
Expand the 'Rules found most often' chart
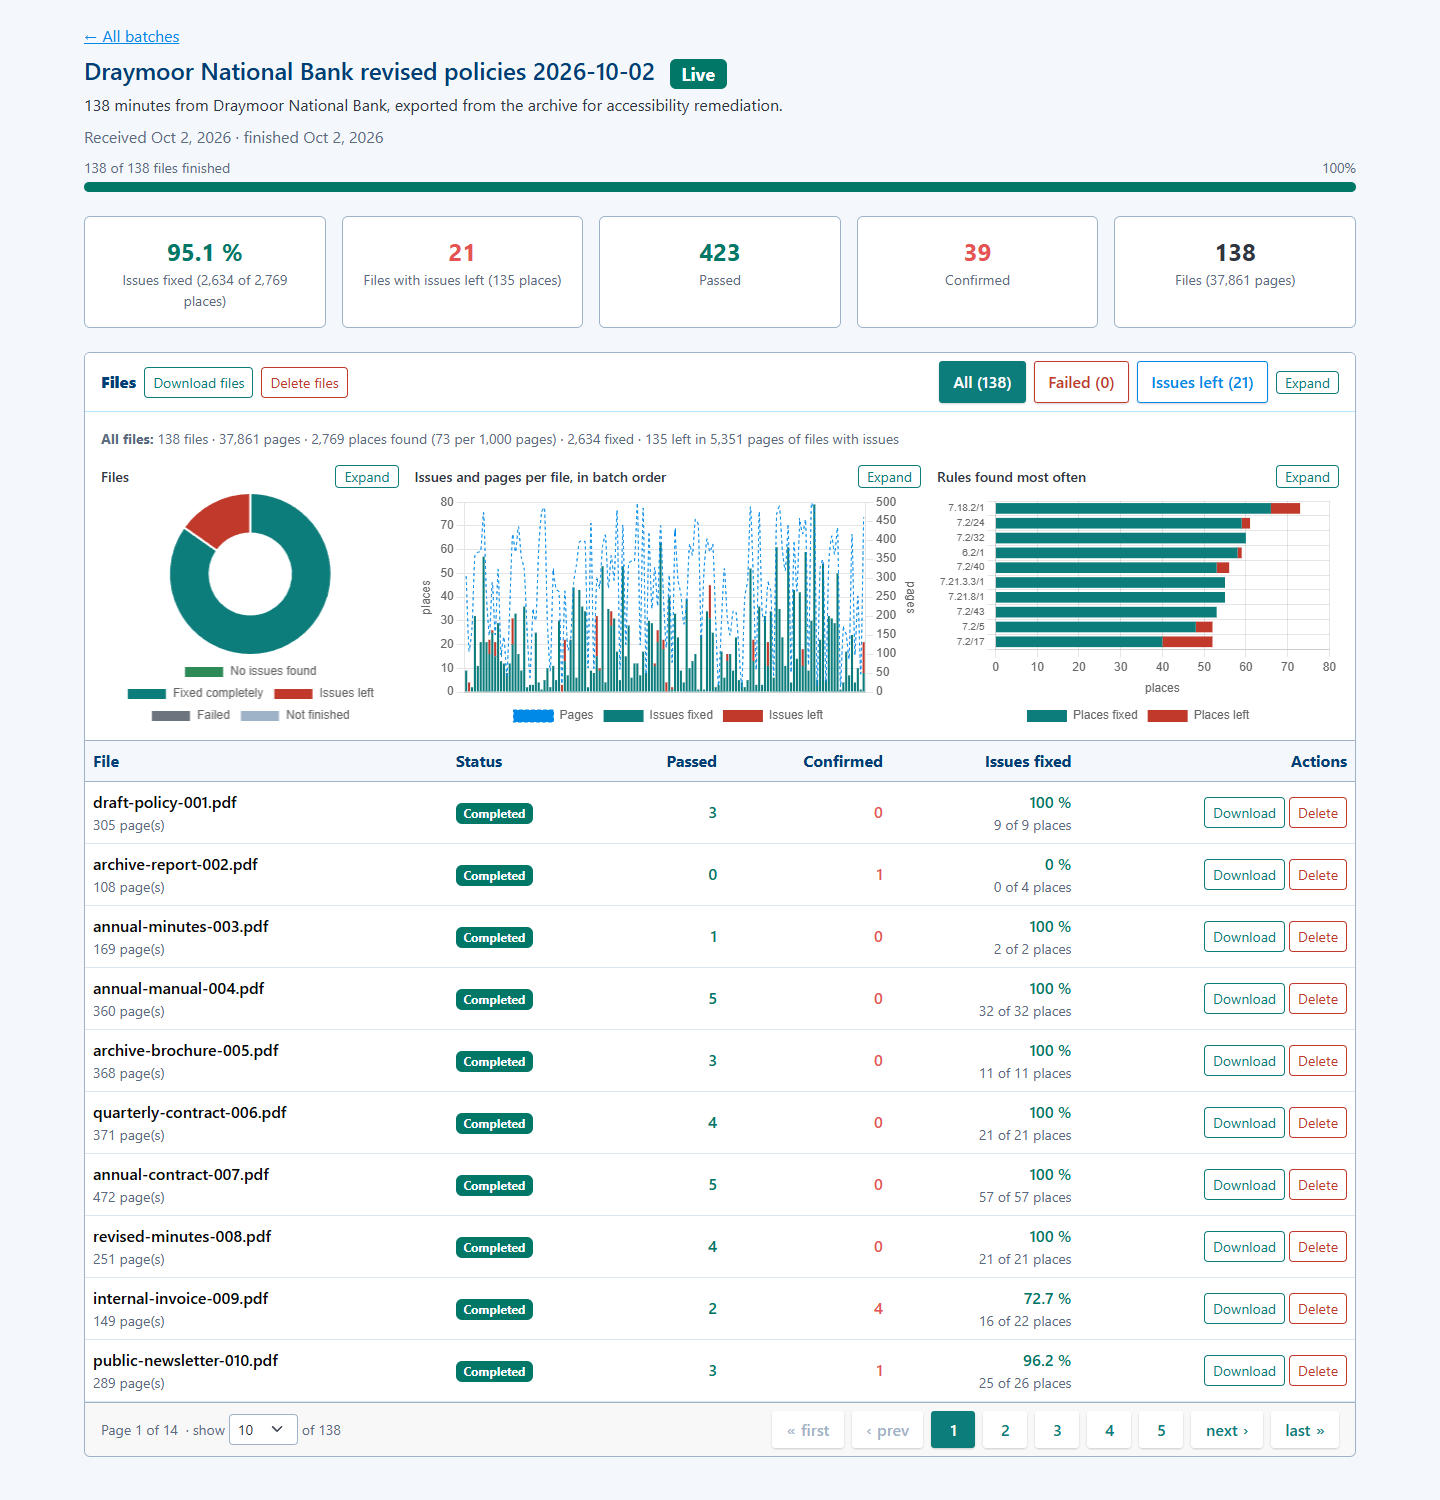pos(1307,477)
